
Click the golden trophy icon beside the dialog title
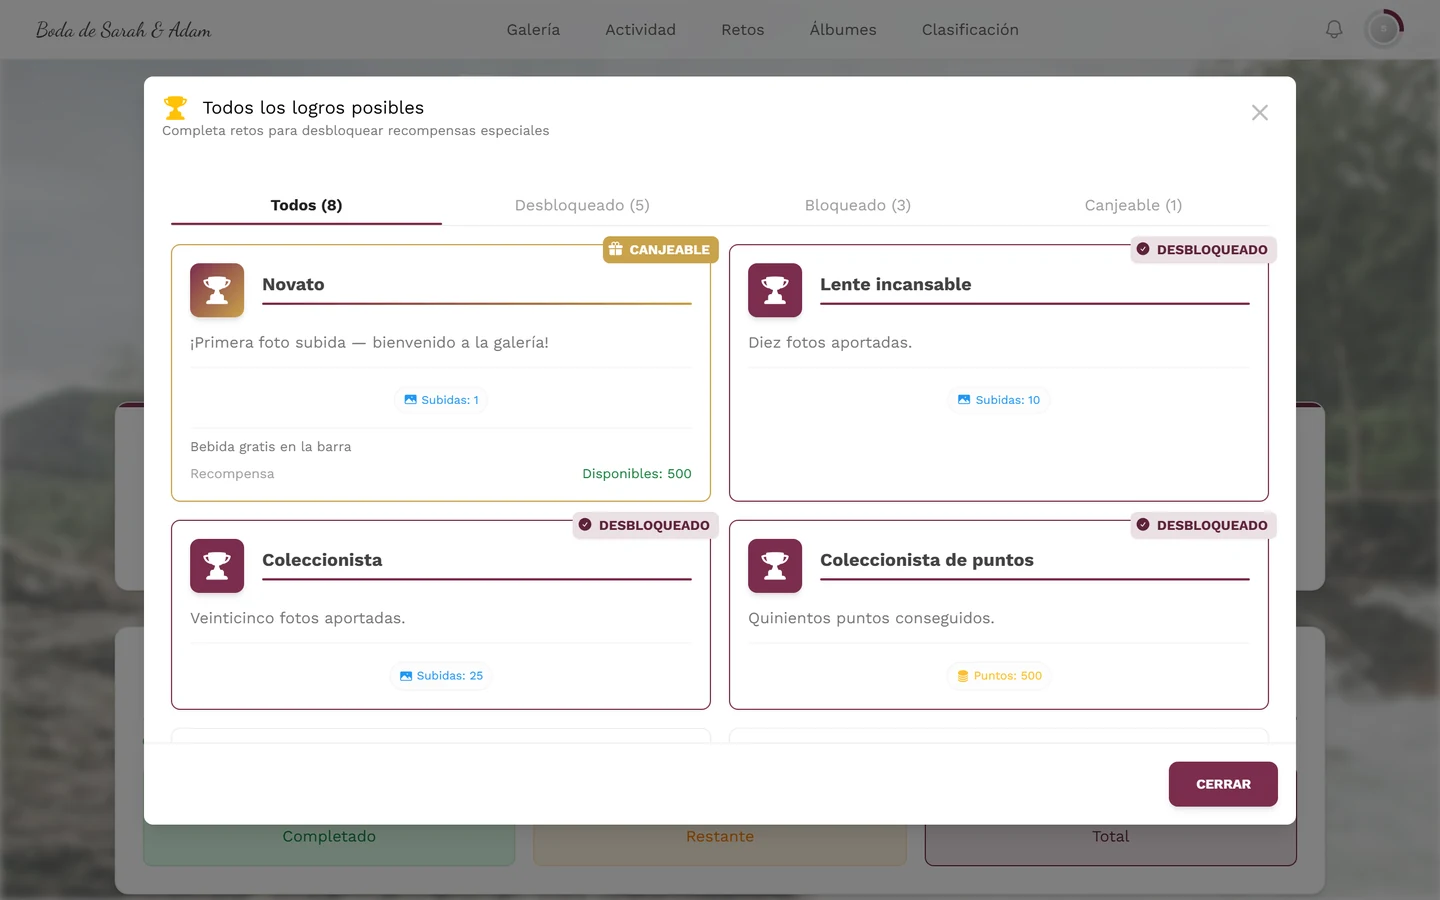[x=175, y=107]
